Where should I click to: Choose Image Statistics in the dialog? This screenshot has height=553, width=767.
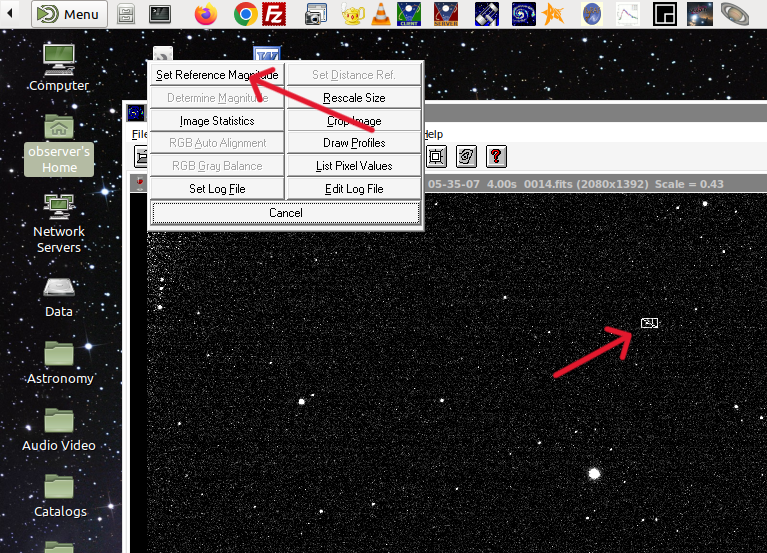click(217, 121)
